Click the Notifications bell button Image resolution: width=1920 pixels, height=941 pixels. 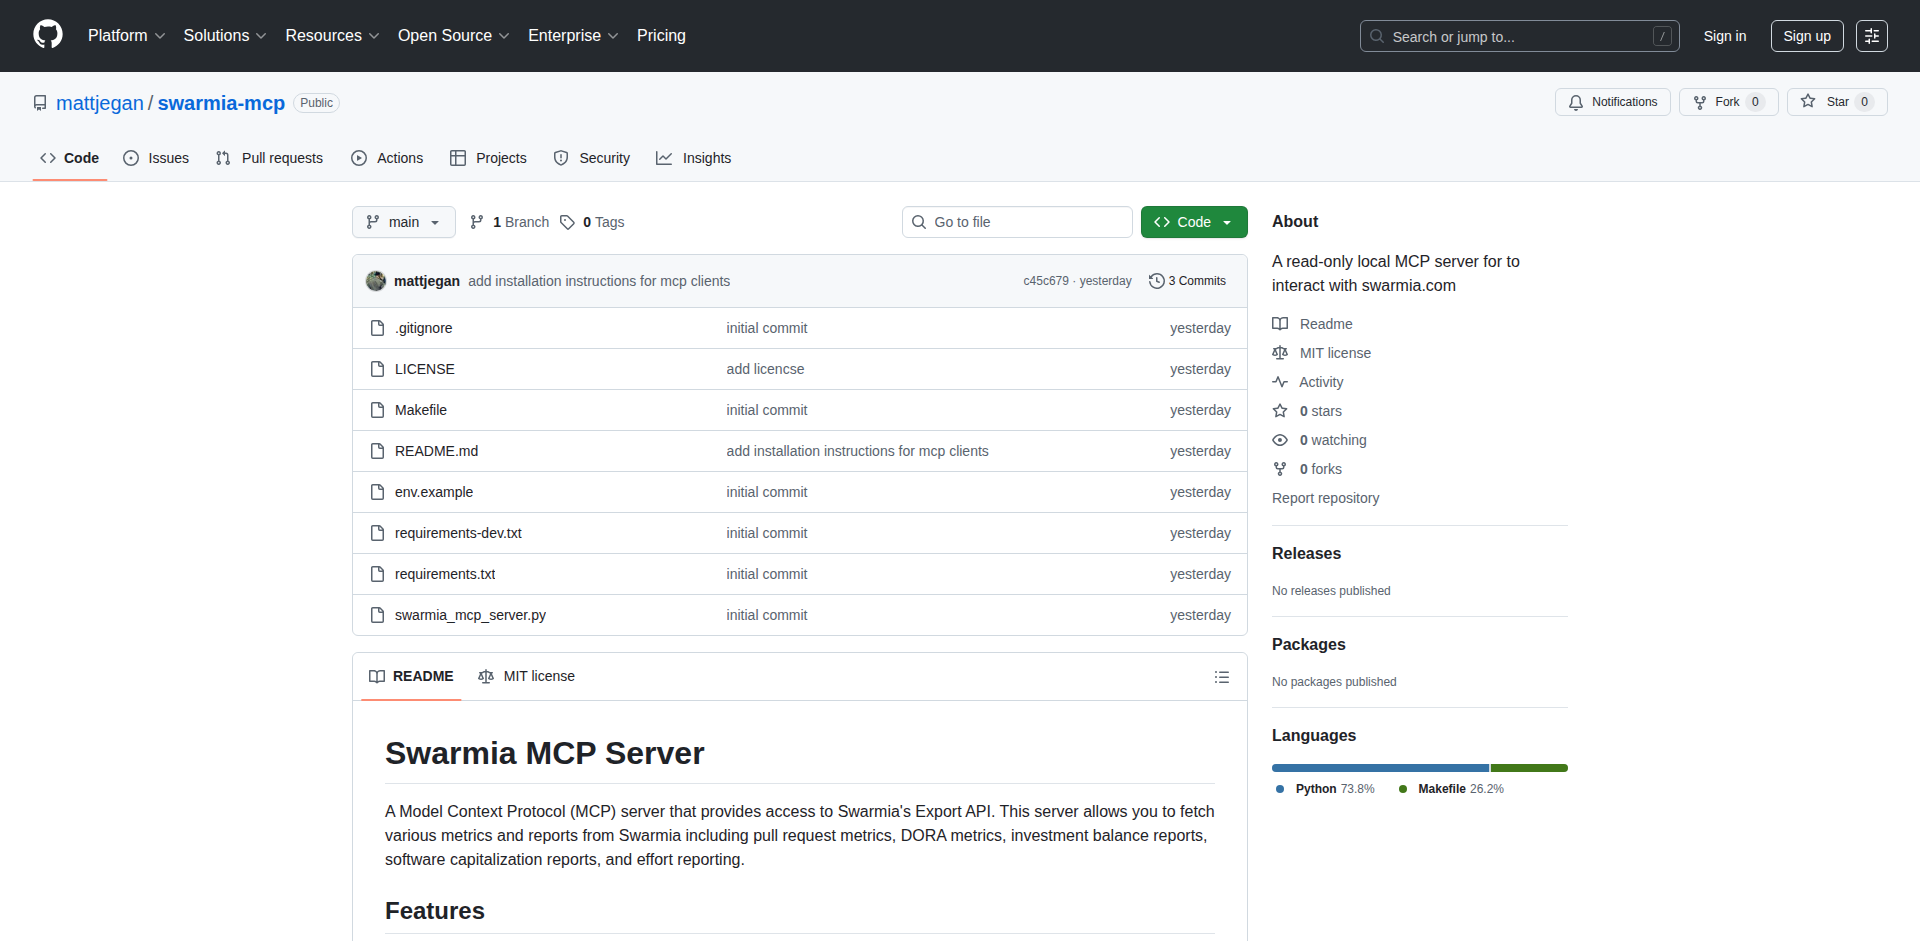1612,102
